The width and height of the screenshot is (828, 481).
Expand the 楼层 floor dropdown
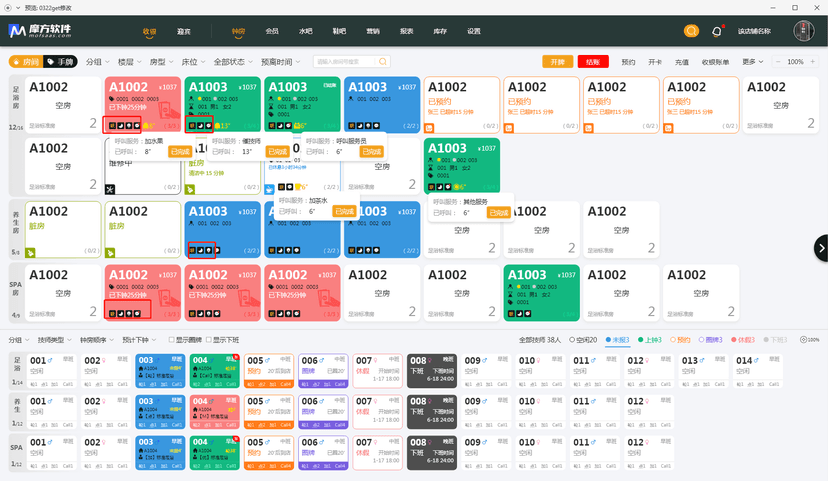(x=129, y=62)
